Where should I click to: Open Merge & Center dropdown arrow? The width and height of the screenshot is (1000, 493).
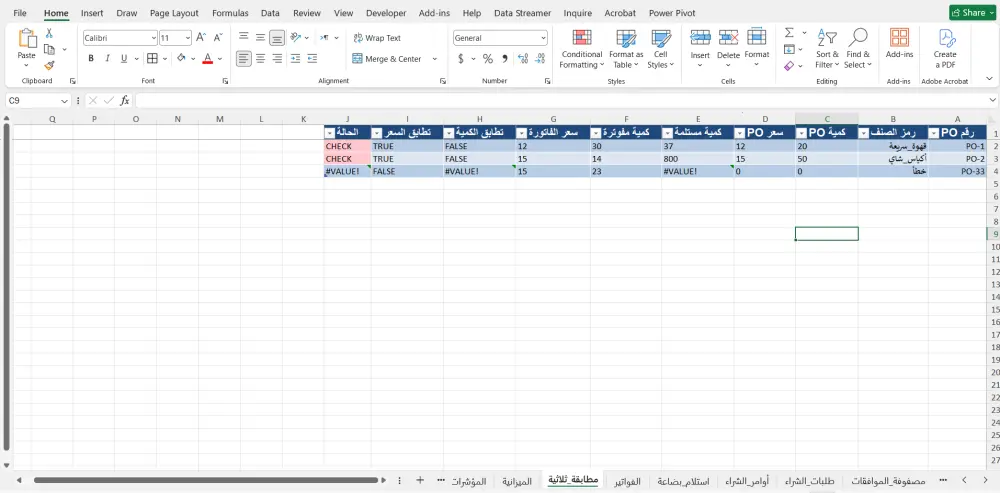(434, 59)
